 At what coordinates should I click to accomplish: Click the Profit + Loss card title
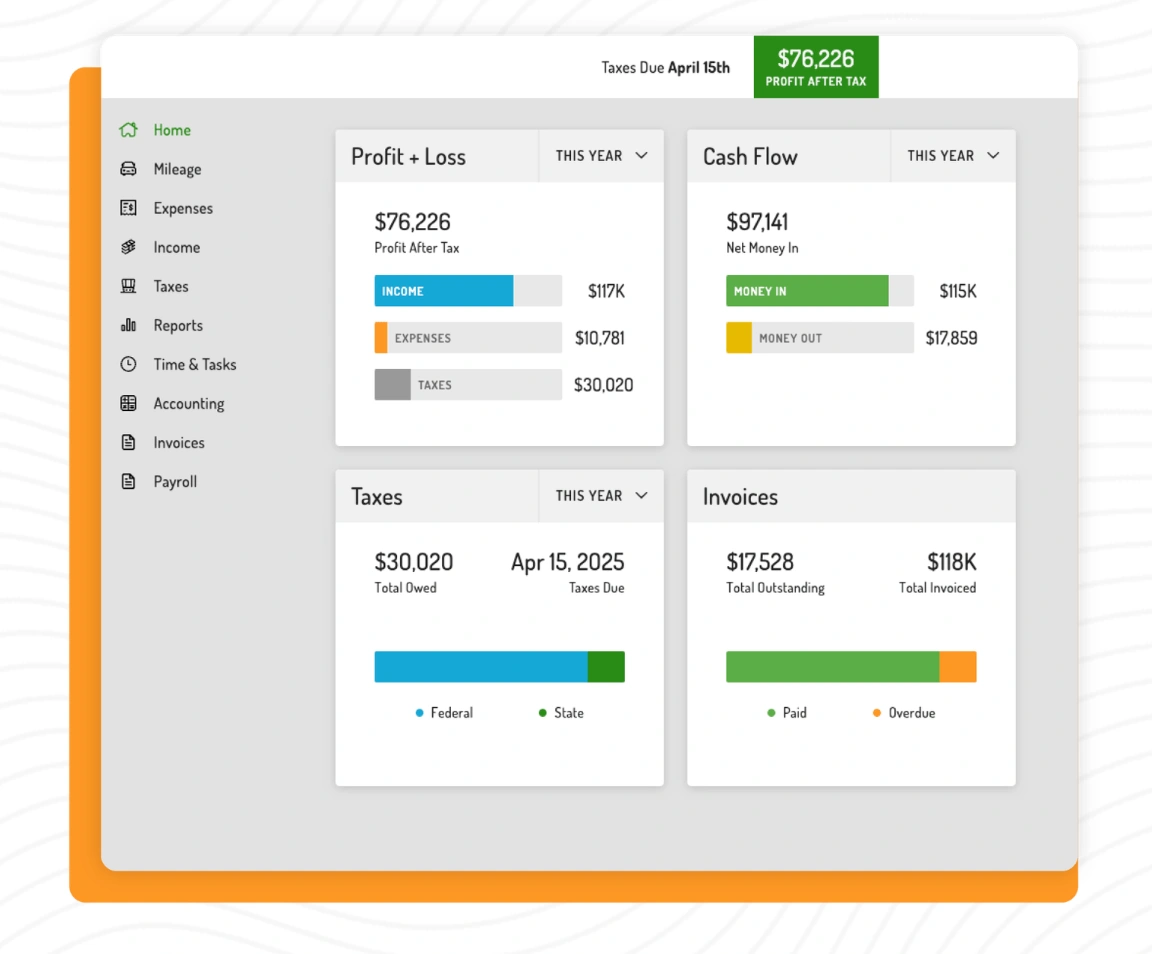pyautogui.click(x=408, y=157)
